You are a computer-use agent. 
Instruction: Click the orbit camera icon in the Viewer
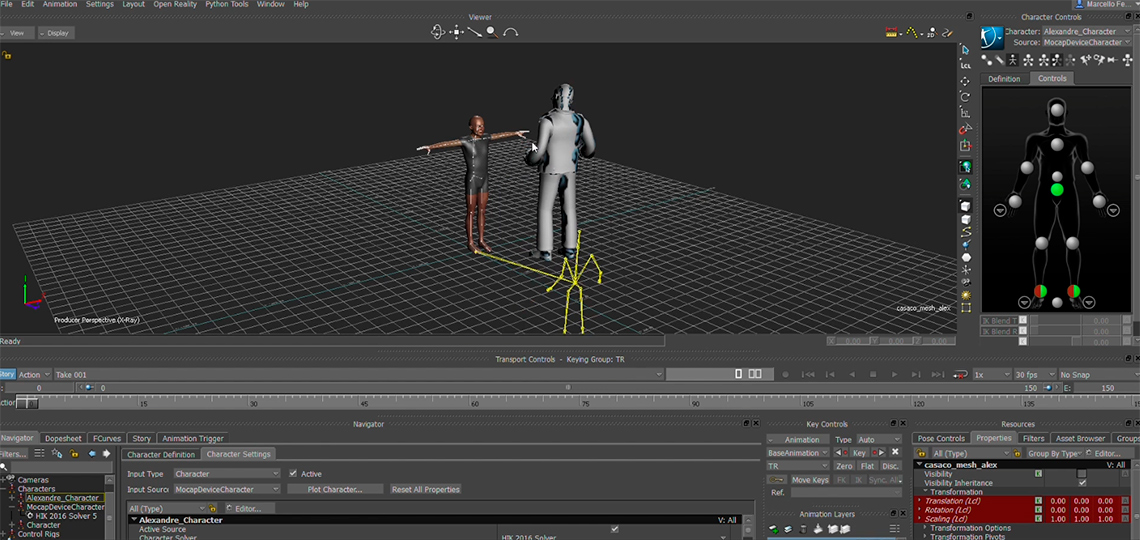coord(438,32)
